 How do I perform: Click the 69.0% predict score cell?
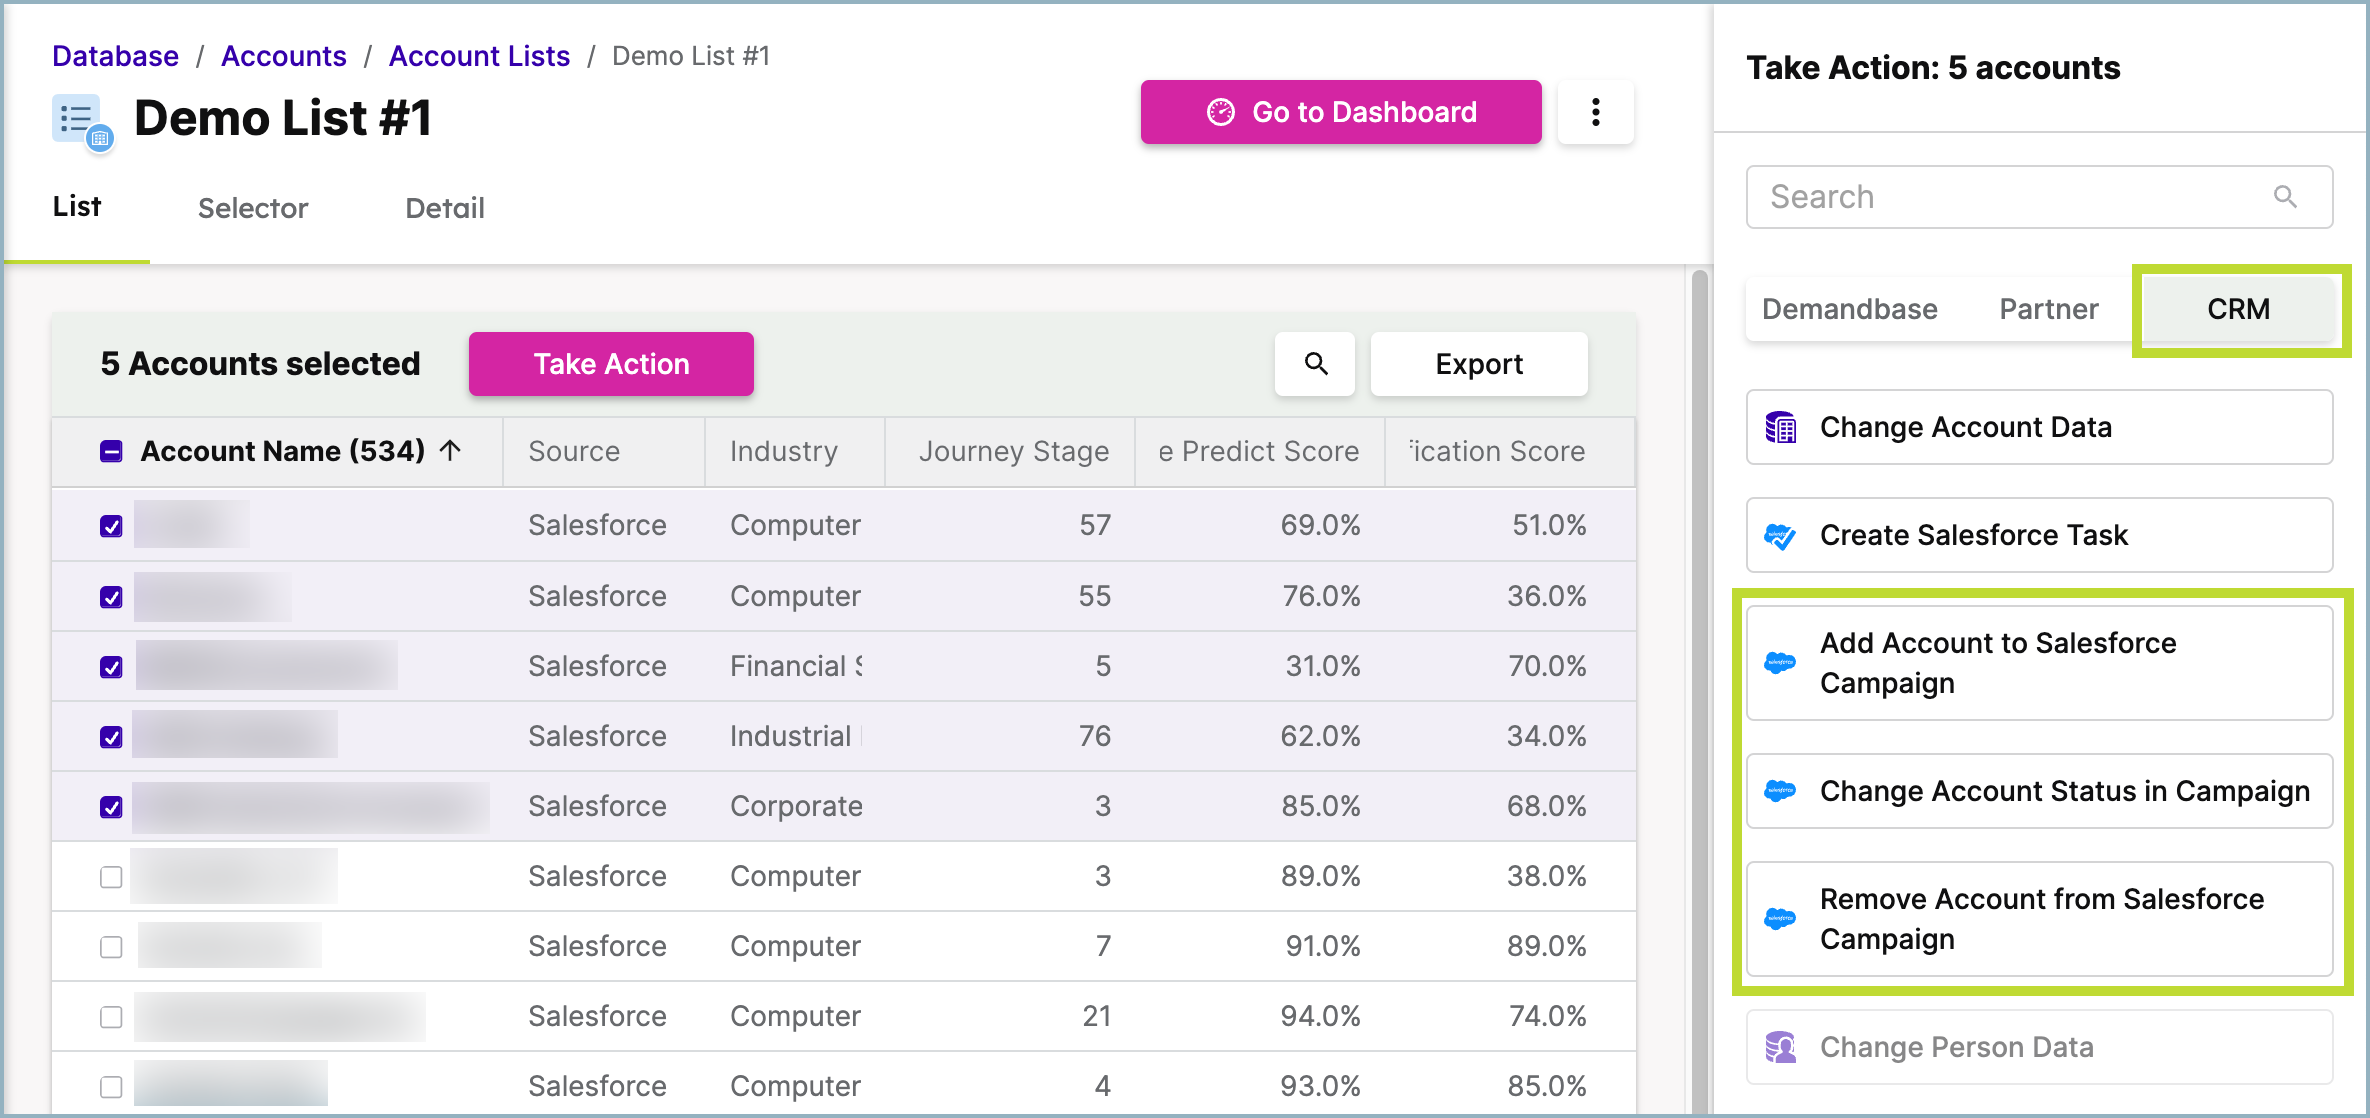point(1320,525)
